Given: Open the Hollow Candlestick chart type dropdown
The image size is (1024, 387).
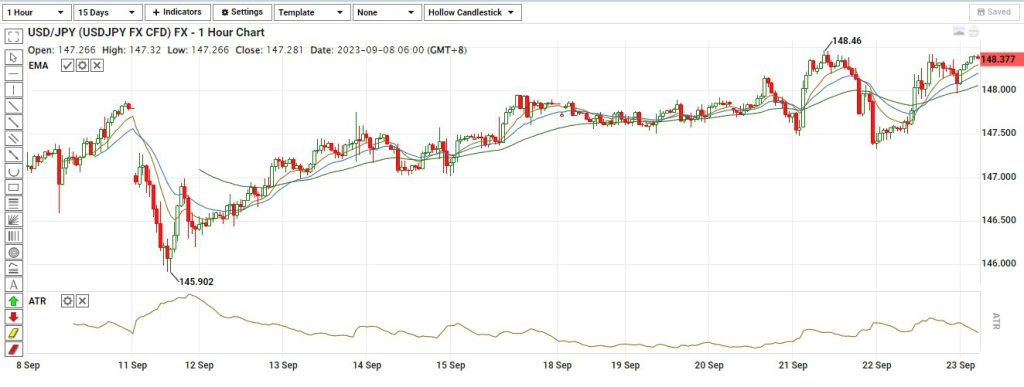Looking at the screenshot, I should [x=473, y=12].
